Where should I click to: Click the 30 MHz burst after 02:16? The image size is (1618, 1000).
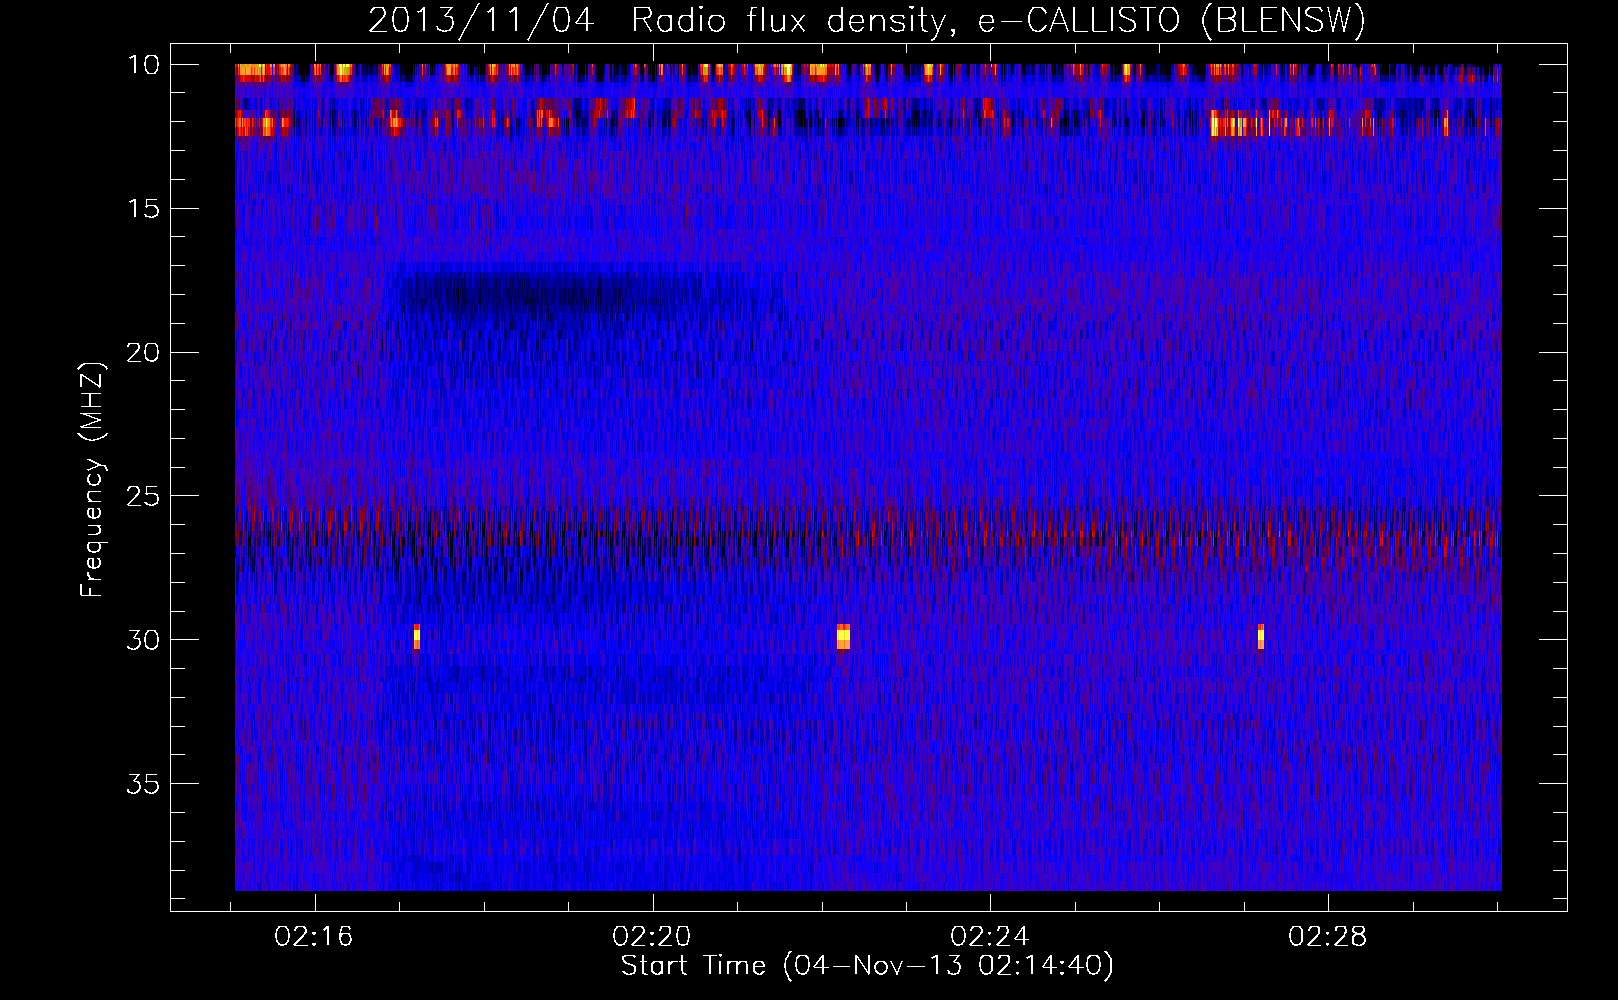pos(417,637)
